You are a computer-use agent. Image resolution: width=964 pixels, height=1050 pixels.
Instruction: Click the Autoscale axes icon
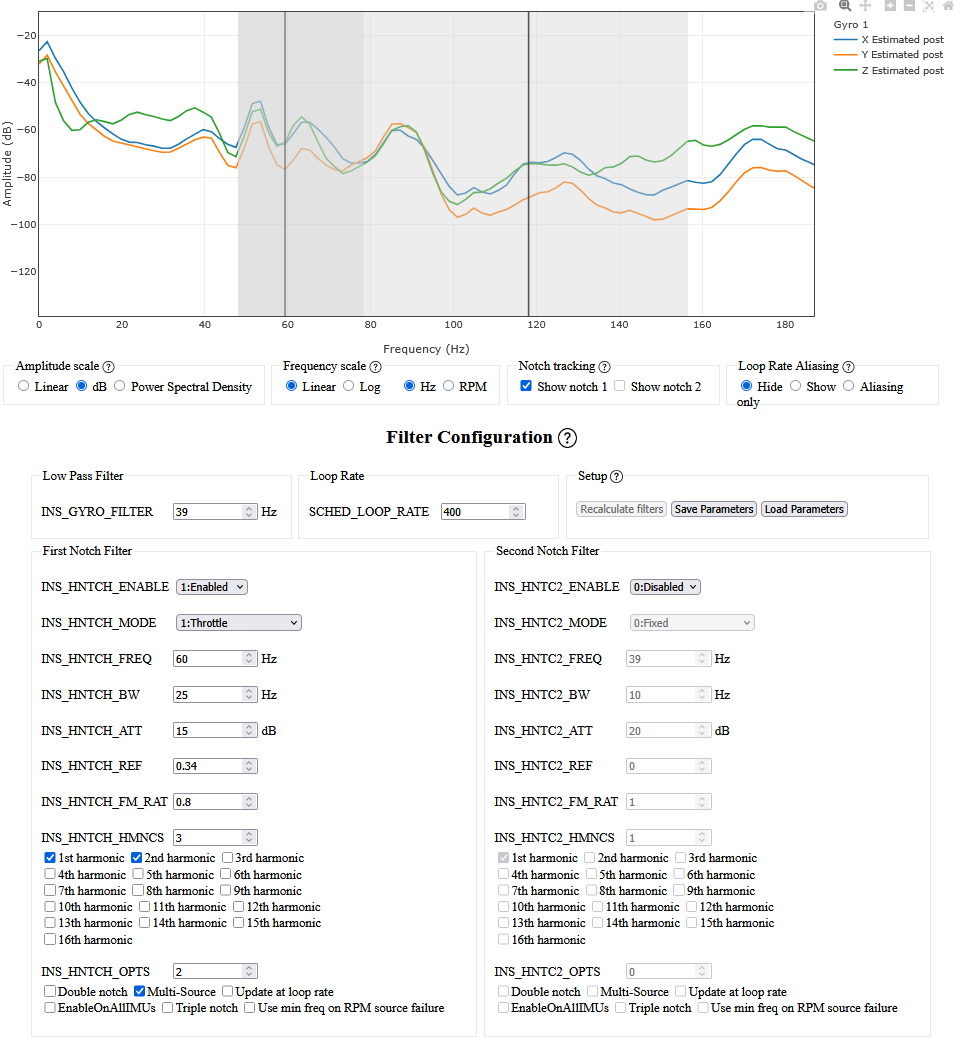coord(929,6)
